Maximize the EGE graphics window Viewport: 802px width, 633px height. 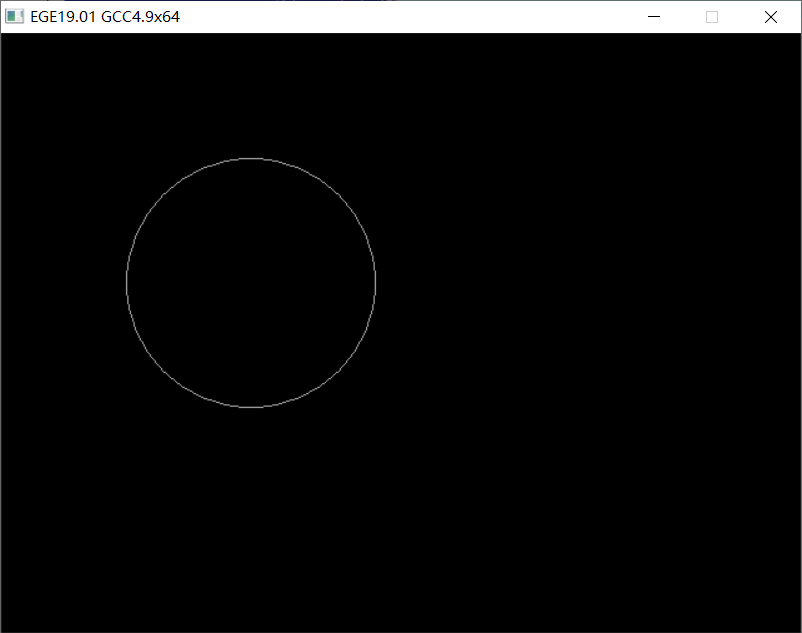pos(712,16)
